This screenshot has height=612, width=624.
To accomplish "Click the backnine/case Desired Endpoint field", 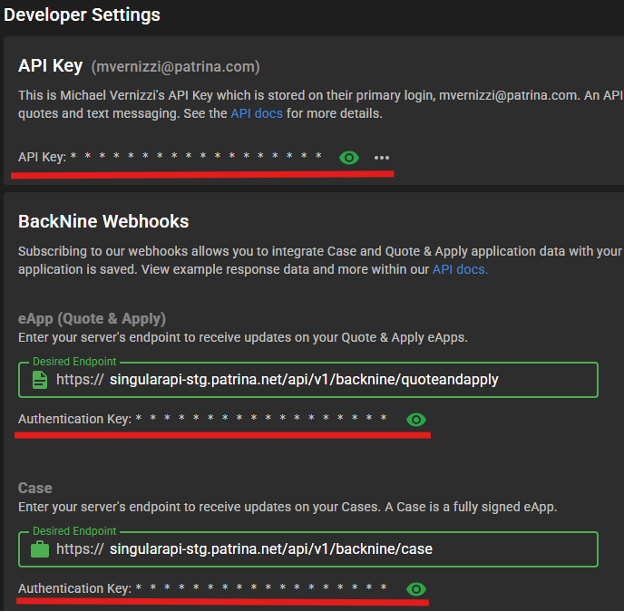I will [308, 549].
